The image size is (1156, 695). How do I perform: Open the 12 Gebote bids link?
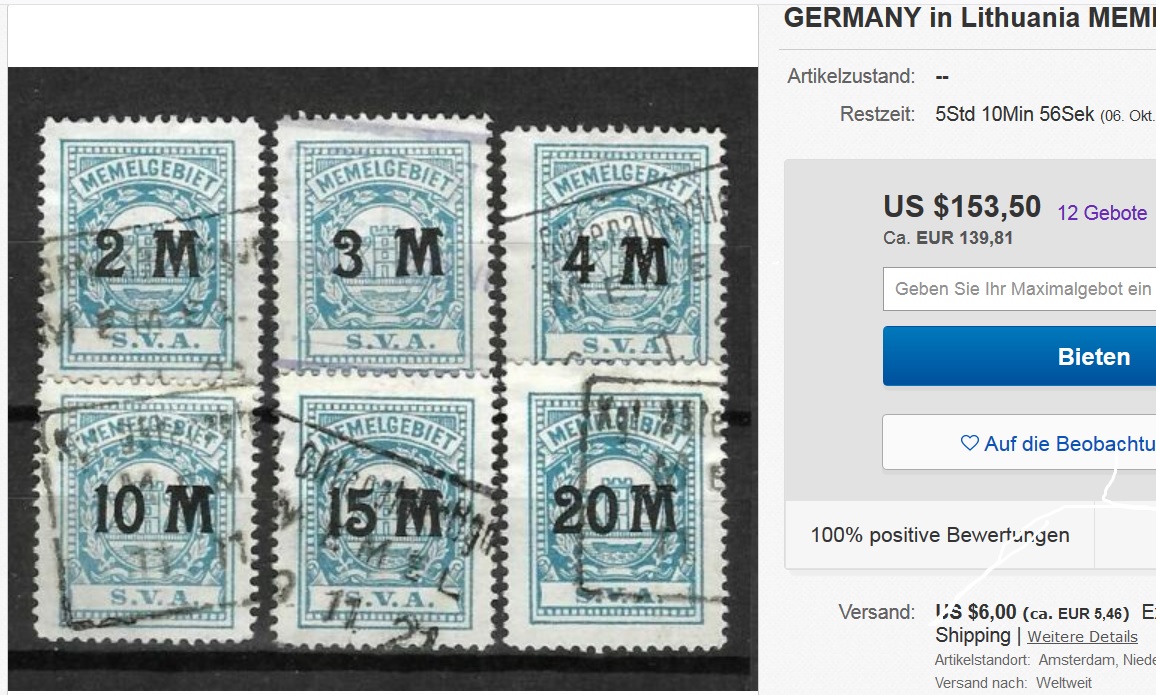(1102, 213)
